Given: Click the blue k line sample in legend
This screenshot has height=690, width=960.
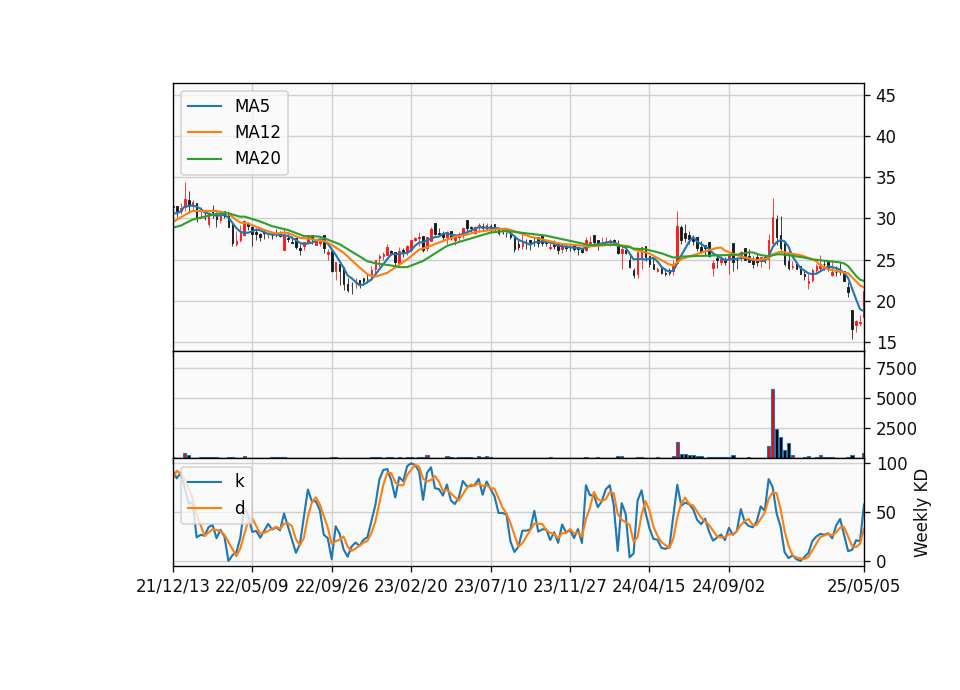Looking at the screenshot, I should [204, 482].
